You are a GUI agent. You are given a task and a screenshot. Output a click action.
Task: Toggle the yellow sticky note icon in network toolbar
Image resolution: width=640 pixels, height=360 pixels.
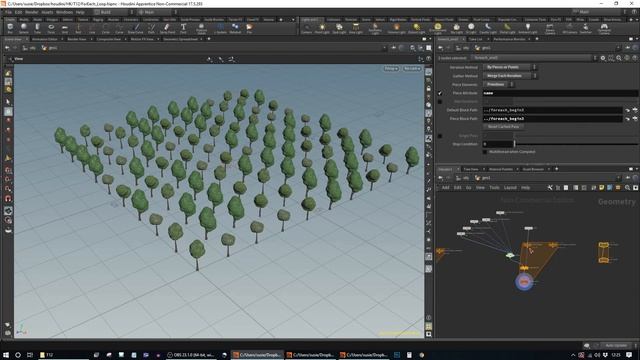pos(602,188)
